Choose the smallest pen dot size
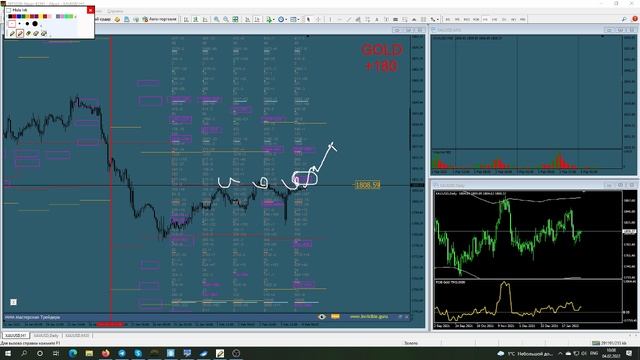 (20, 24)
